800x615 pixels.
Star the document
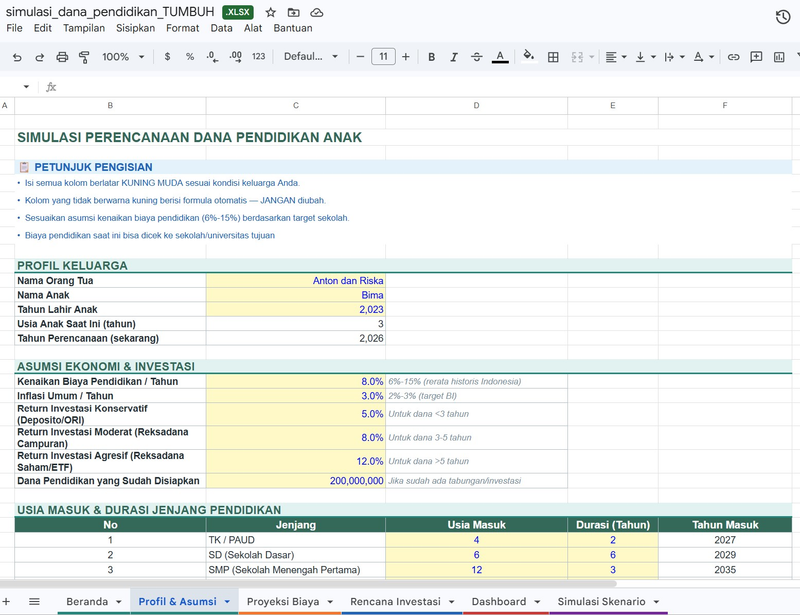270,12
